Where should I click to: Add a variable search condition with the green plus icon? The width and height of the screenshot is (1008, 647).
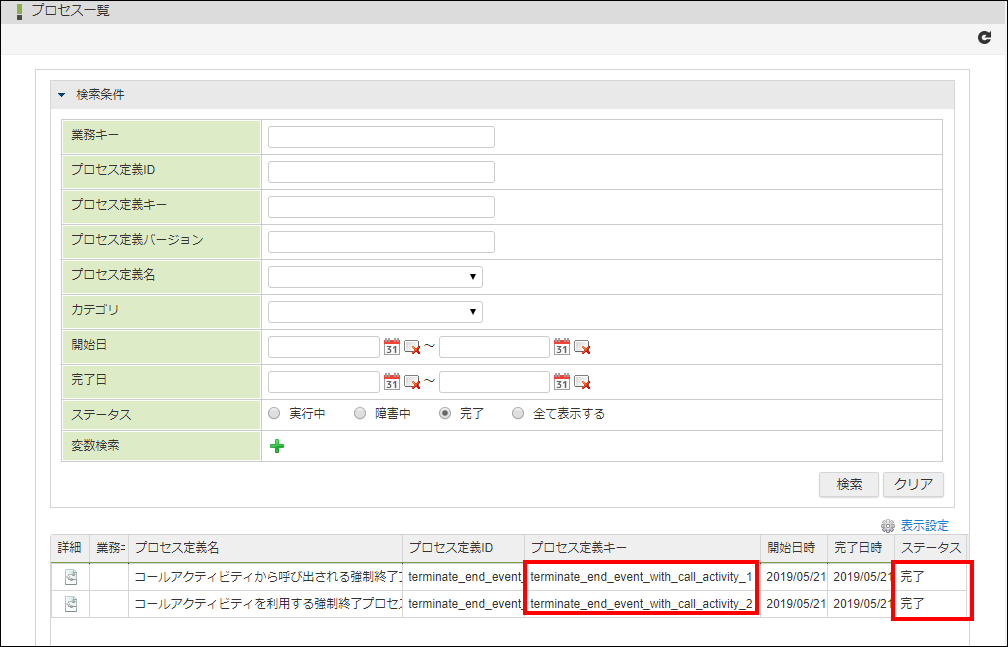pos(277,446)
